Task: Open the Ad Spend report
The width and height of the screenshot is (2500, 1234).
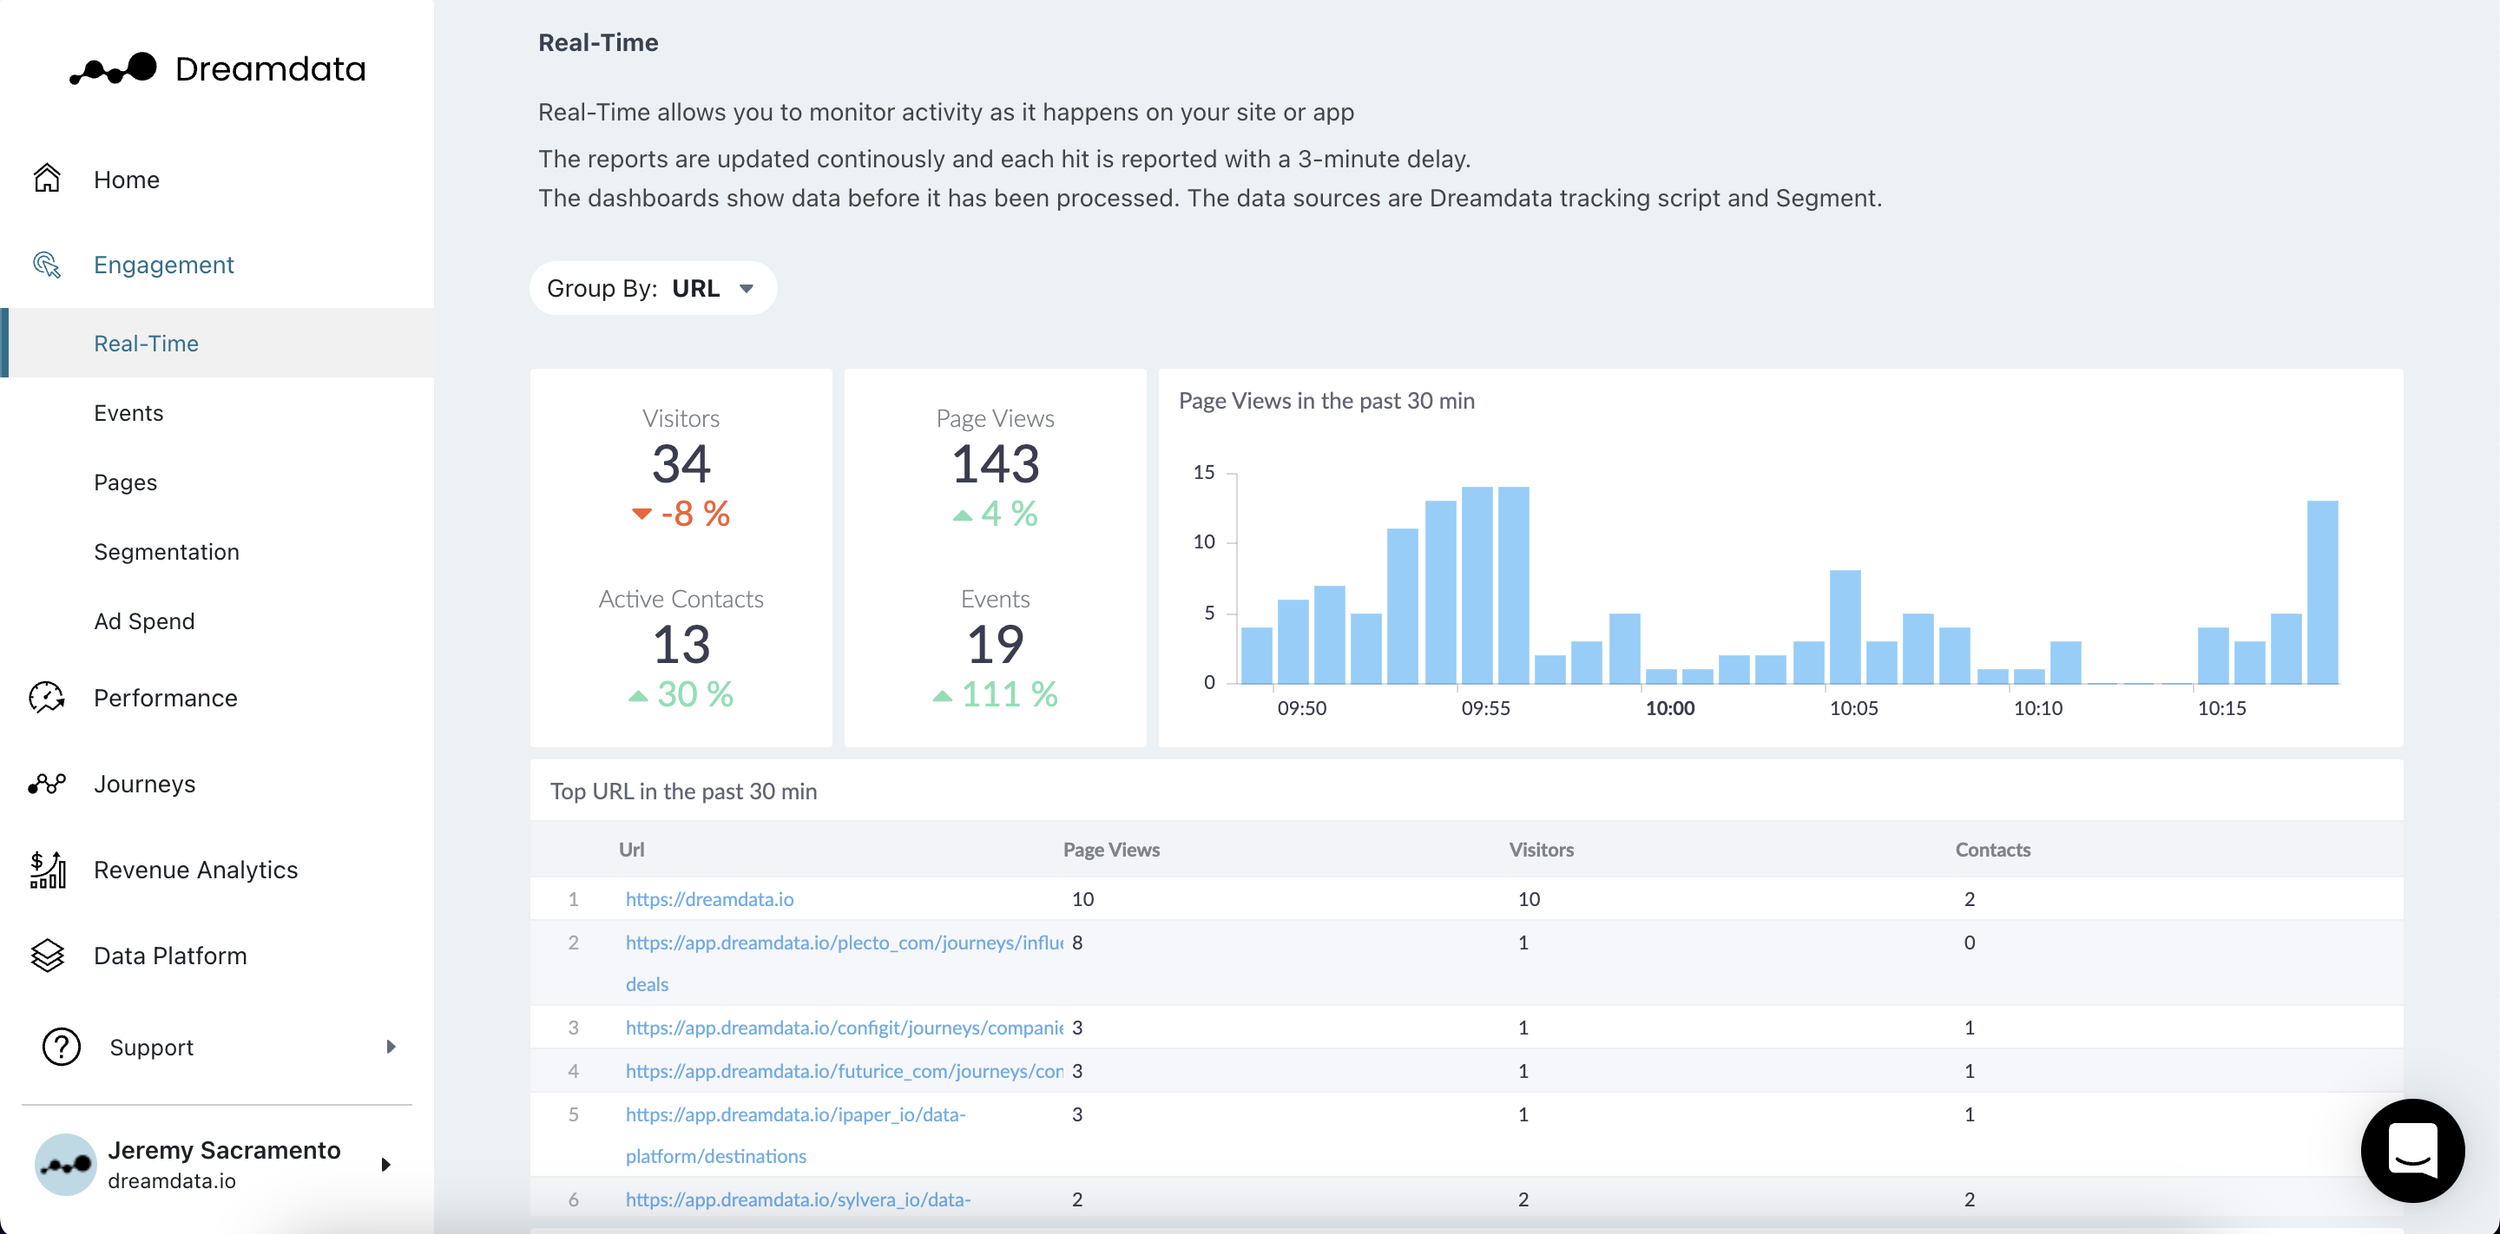Action: (144, 621)
